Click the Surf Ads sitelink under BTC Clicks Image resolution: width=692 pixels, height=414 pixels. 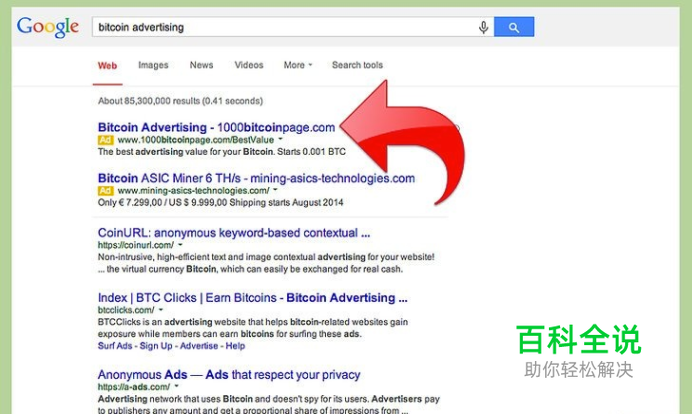point(115,346)
